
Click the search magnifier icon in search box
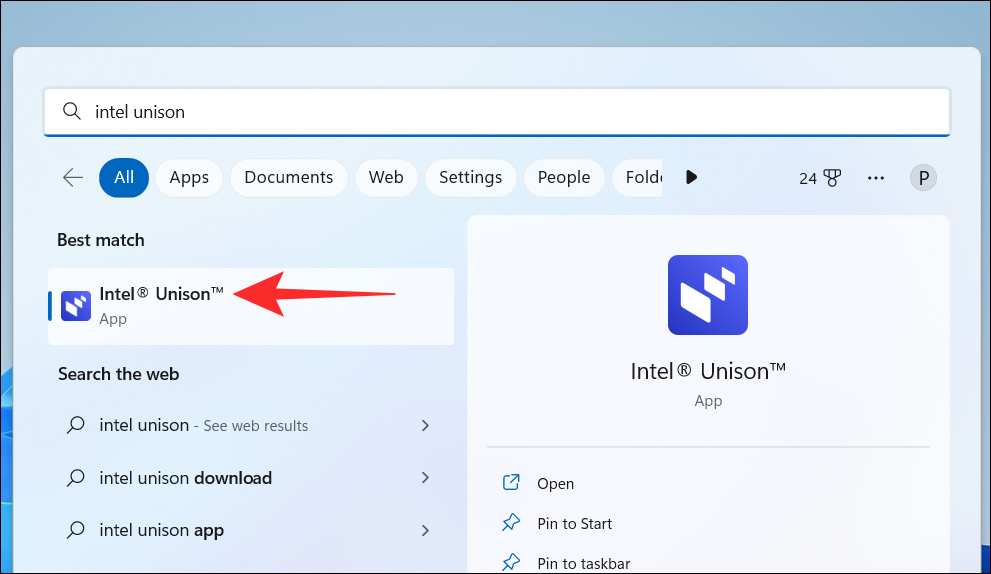tap(72, 111)
